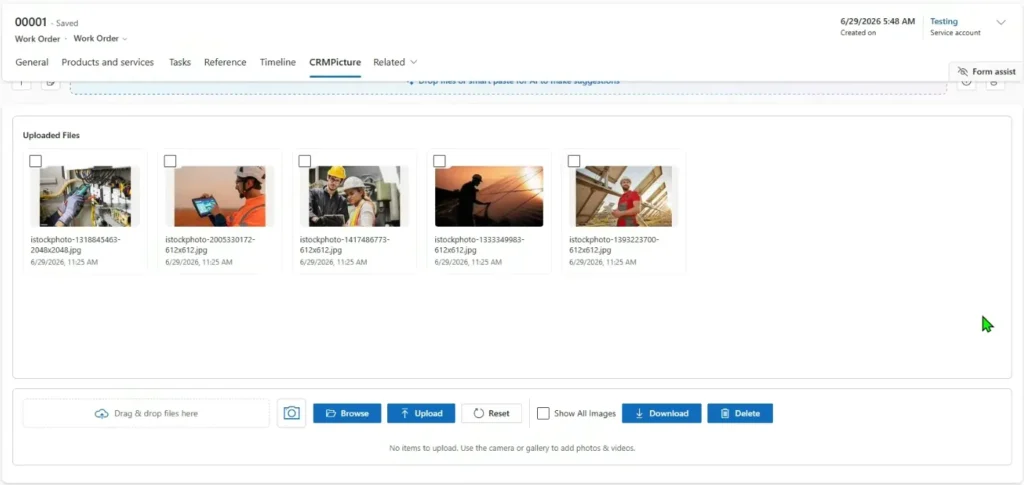Viewport: 1024px width, 485px height.
Task: Select checkbox for istockphoto-1393223700 image
Action: (574, 161)
